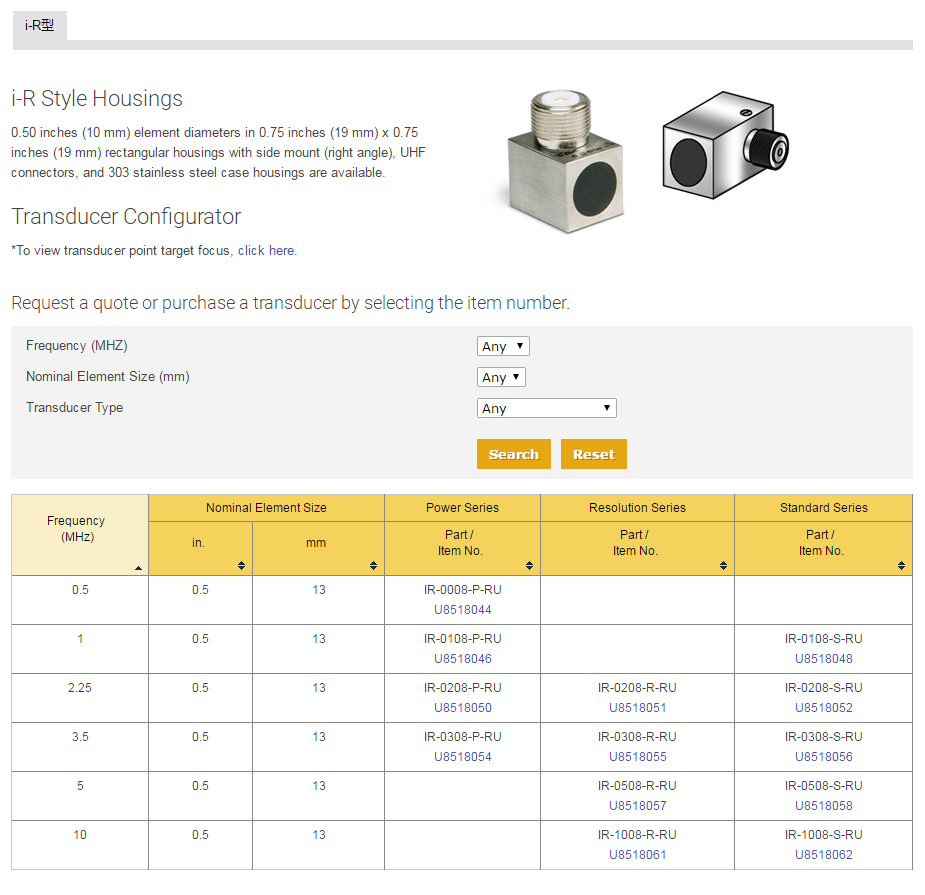Image resolution: width=925 pixels, height=895 pixels.
Task: Open item U8518062 for 10 MHz standard
Action: pyautogui.click(x=823, y=855)
